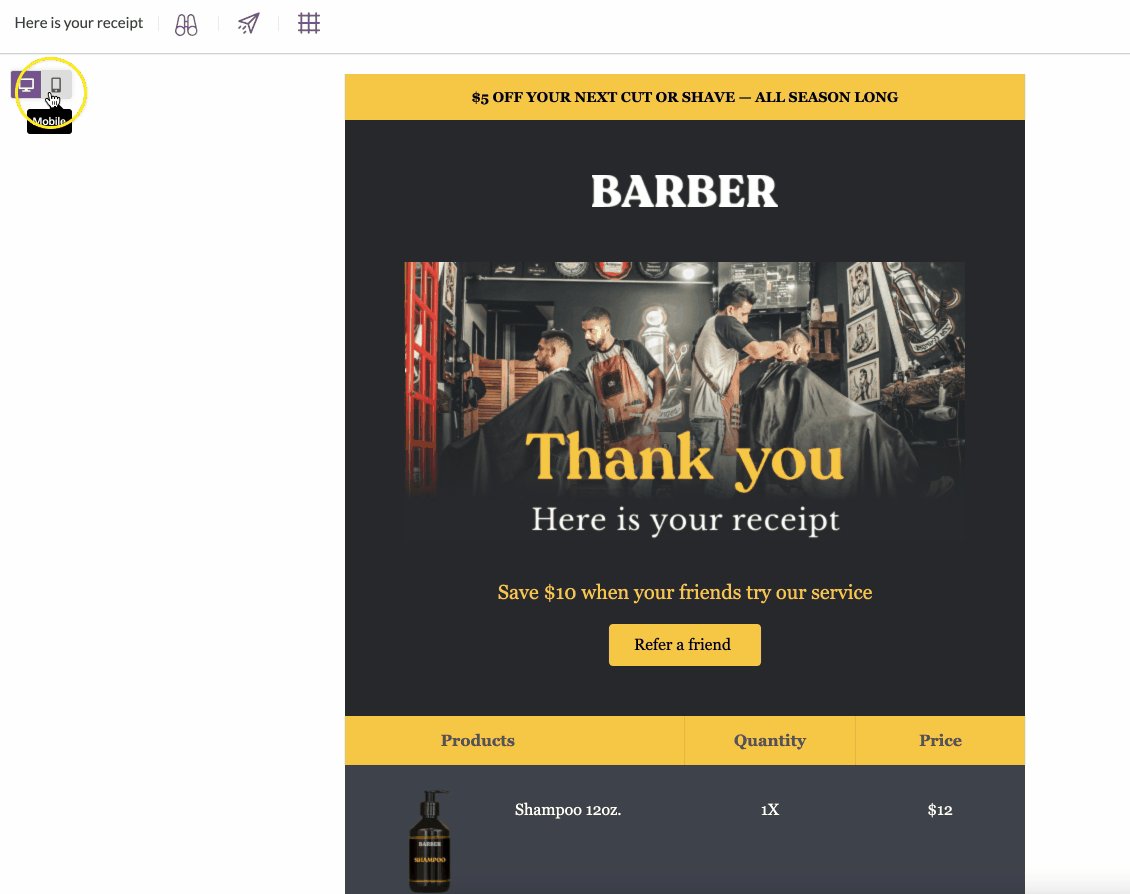Click the BARBER logo heading
The image size is (1130, 894).
[685, 192]
